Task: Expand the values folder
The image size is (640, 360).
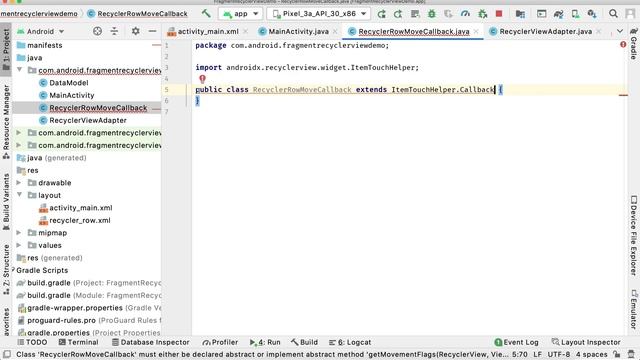Action: tap(19, 245)
